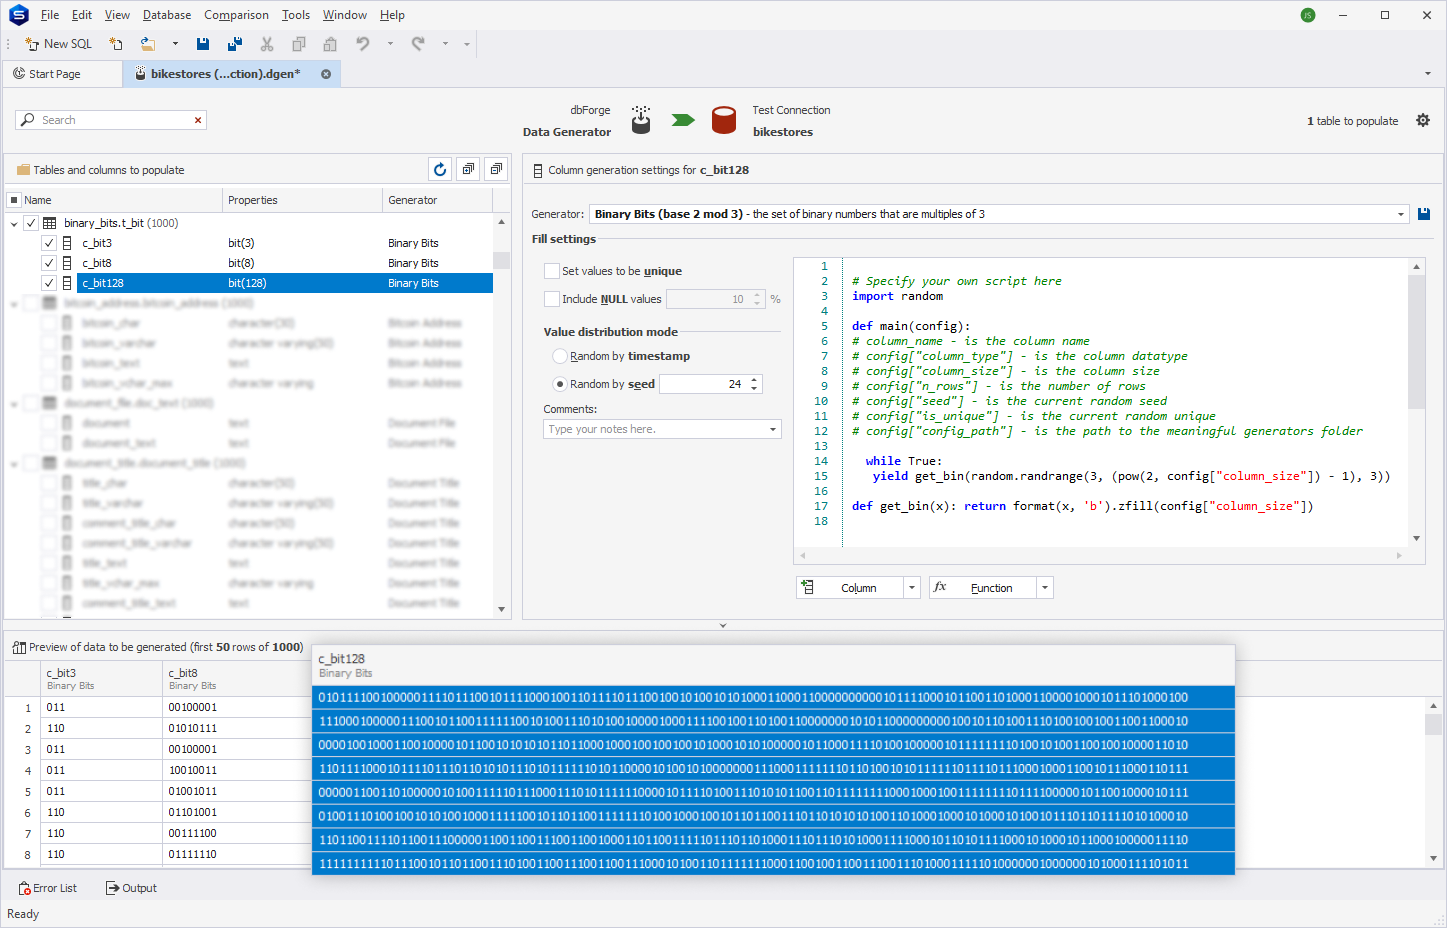1447x928 pixels.
Task: Open the Output panel
Action: pos(131,888)
